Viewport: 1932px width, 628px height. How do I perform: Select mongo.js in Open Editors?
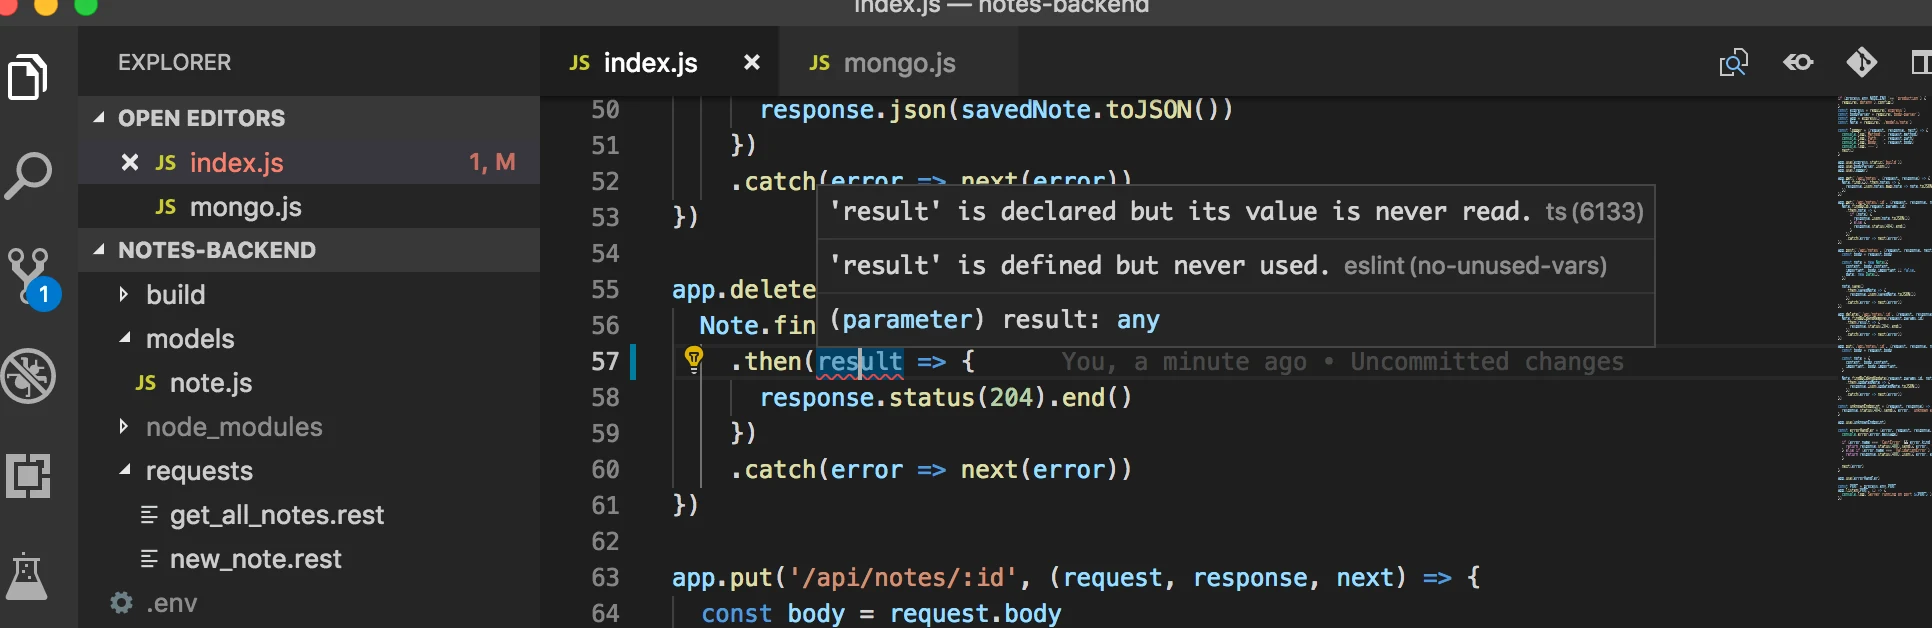(309, 206)
